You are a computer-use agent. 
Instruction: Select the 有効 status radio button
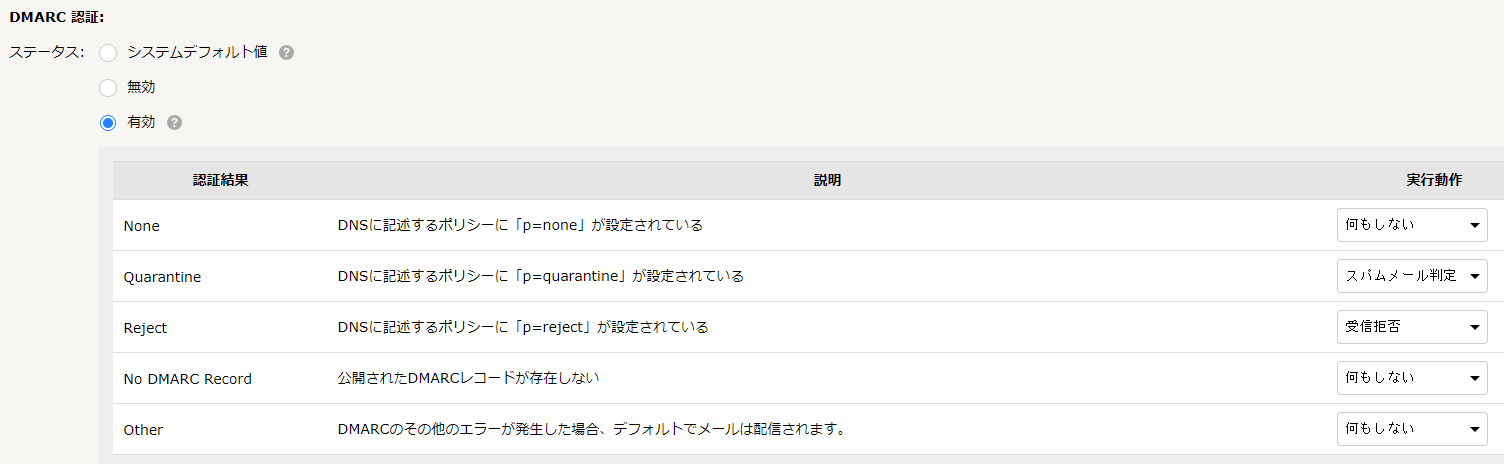(x=108, y=123)
